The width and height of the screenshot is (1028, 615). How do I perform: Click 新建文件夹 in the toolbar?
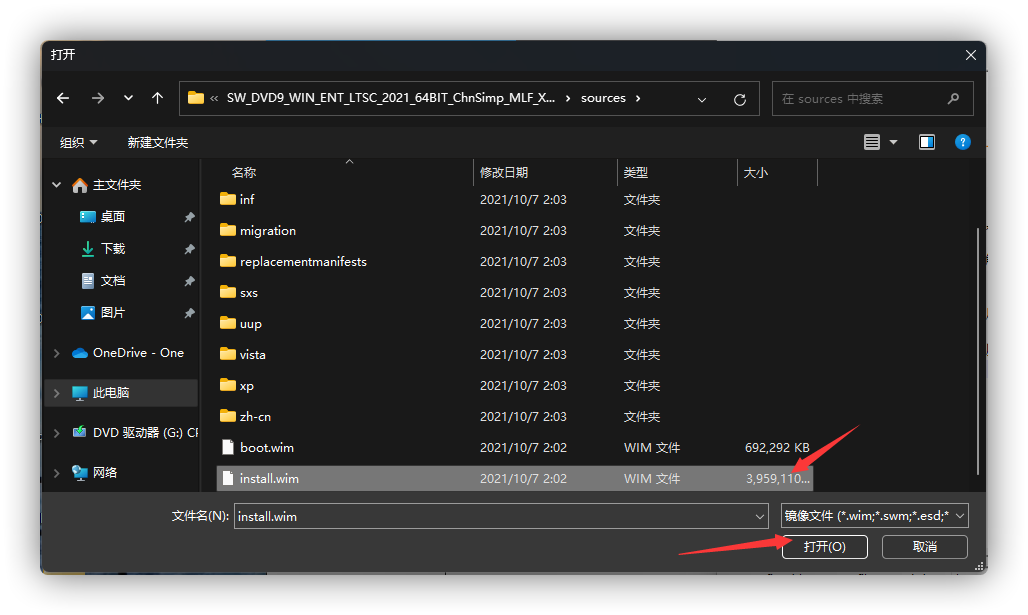click(157, 142)
